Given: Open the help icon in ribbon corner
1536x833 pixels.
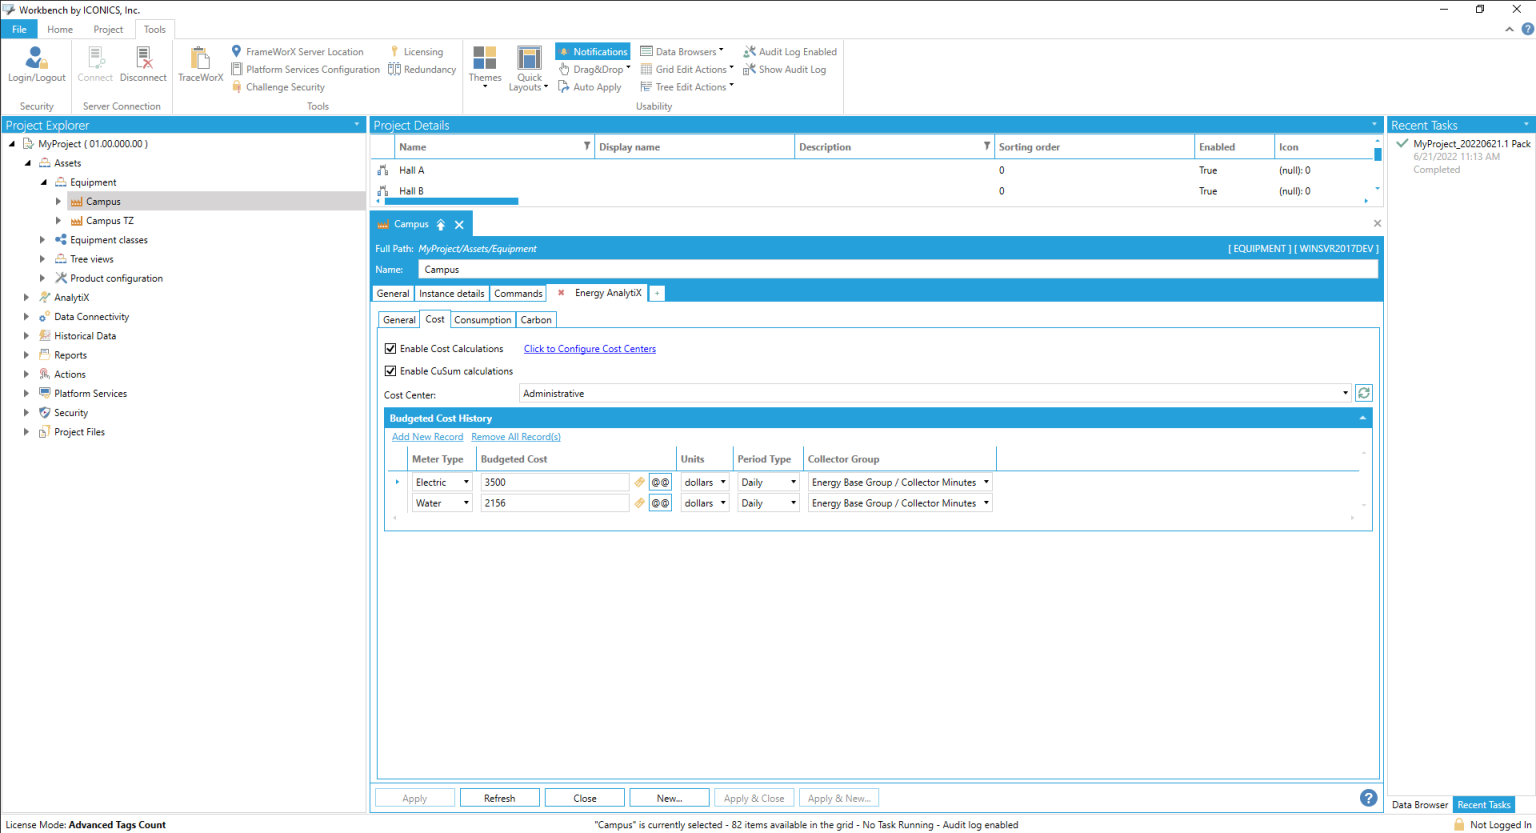Looking at the screenshot, I should [x=1527, y=29].
